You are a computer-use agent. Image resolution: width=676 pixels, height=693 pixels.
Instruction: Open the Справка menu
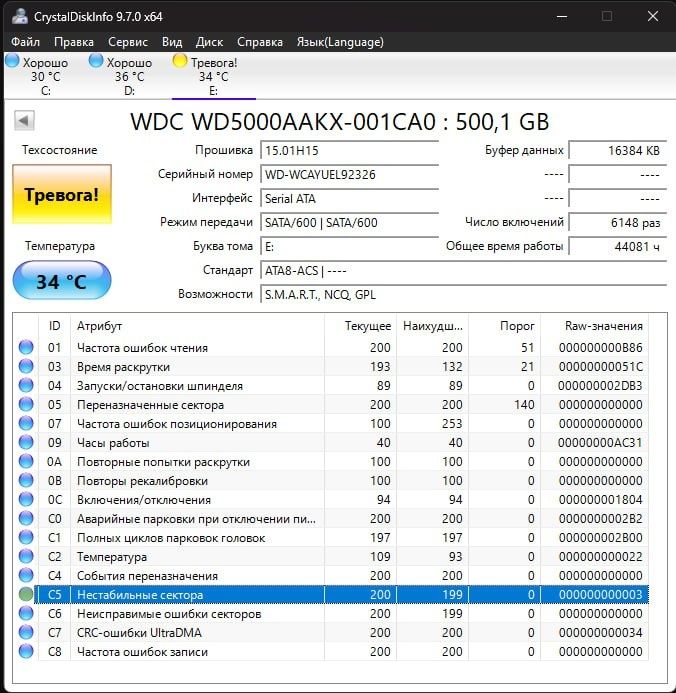tap(260, 42)
